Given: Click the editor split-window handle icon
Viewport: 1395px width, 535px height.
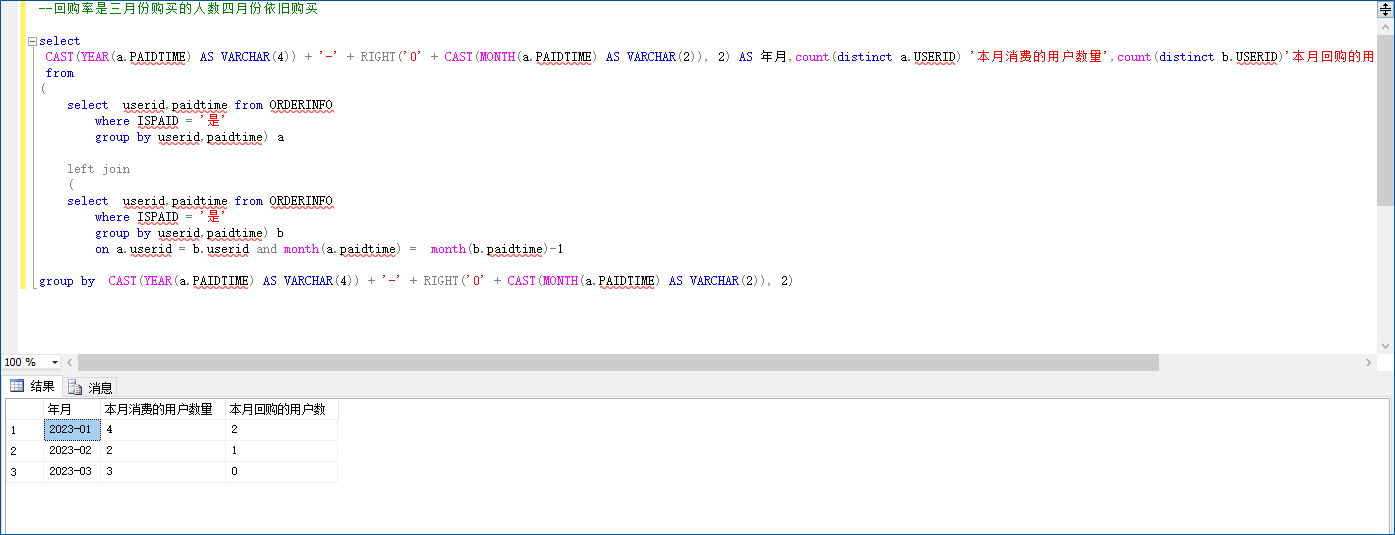Looking at the screenshot, I should (1385, 10).
